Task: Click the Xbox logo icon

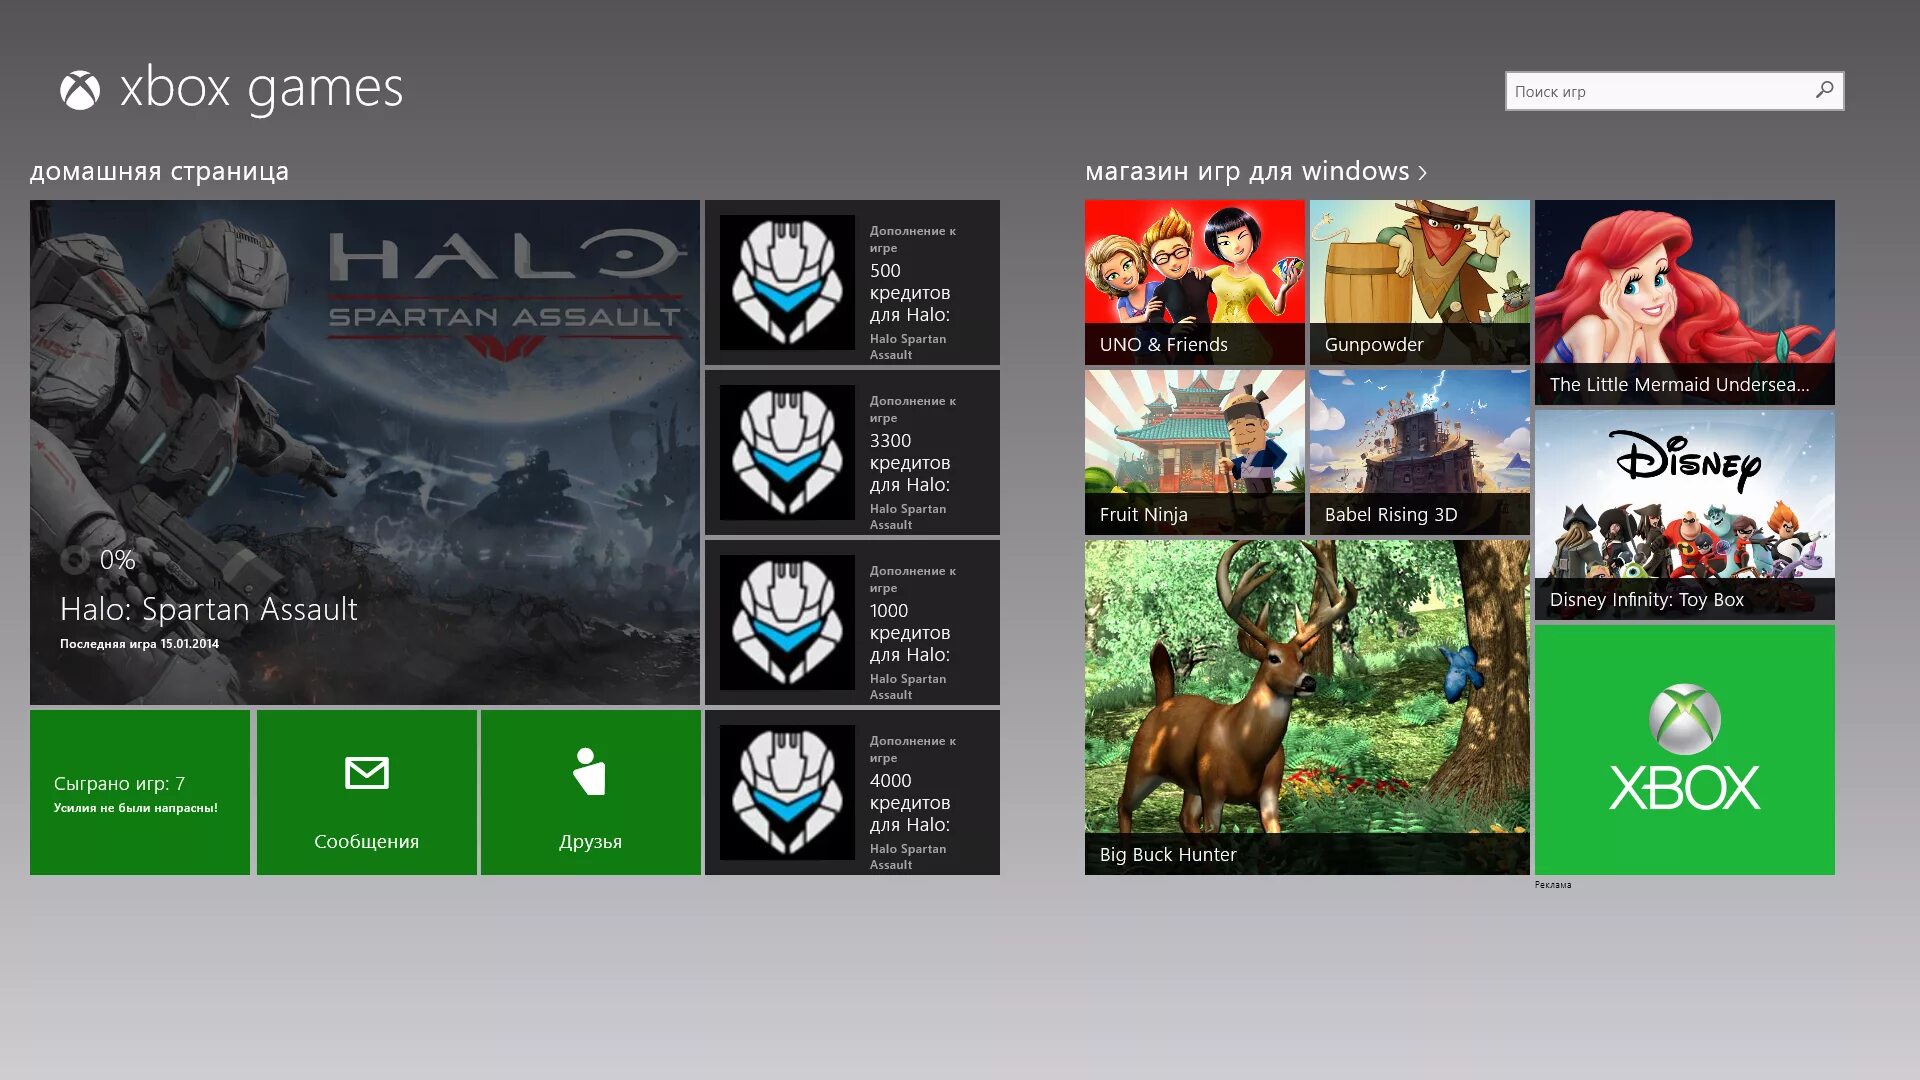Action: (x=82, y=87)
